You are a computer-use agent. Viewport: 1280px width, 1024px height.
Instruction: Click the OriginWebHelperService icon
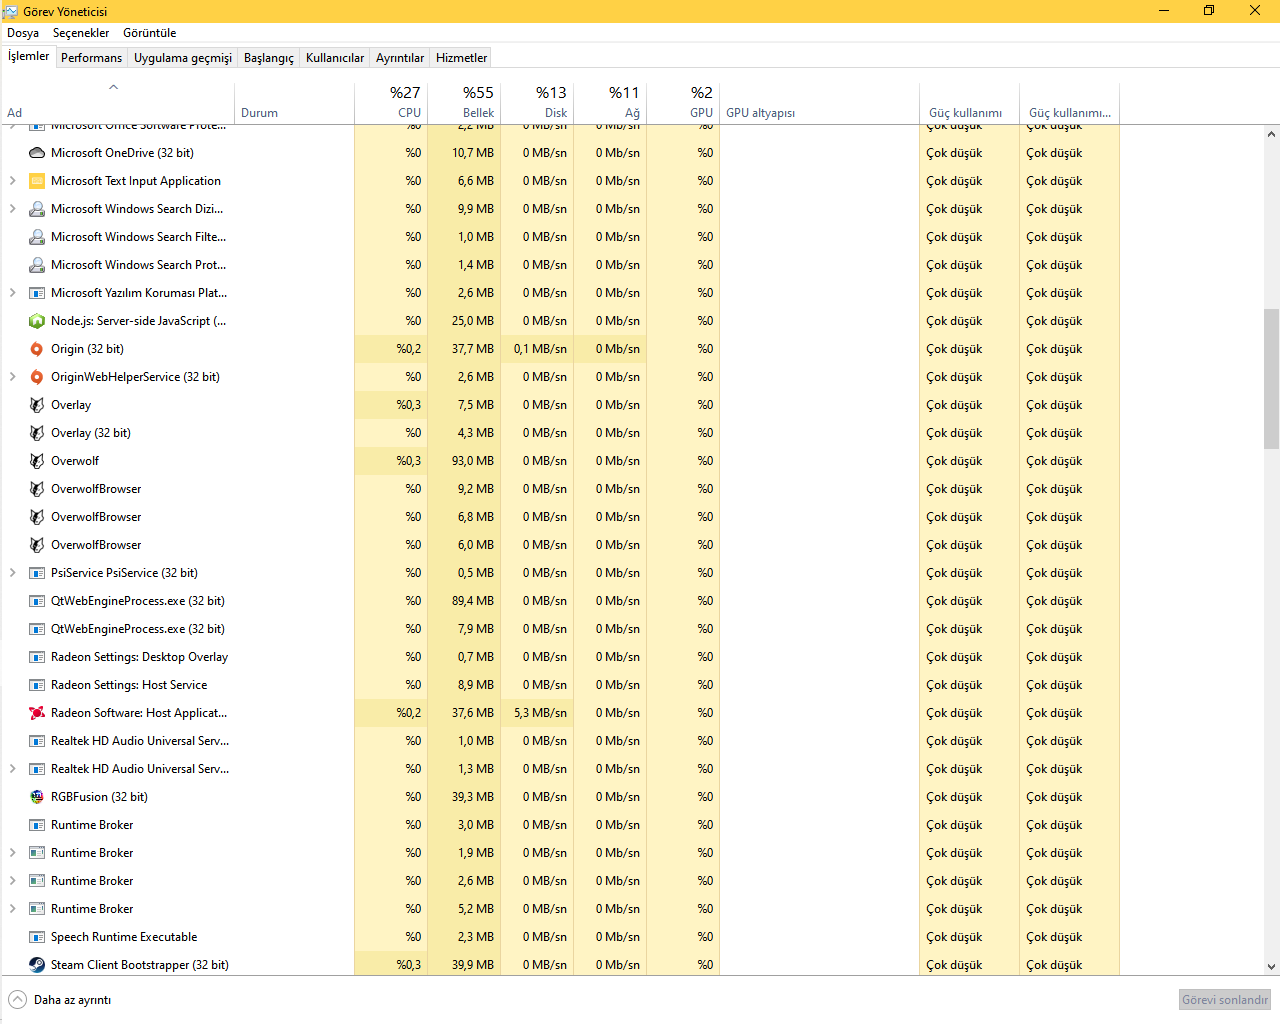click(37, 377)
